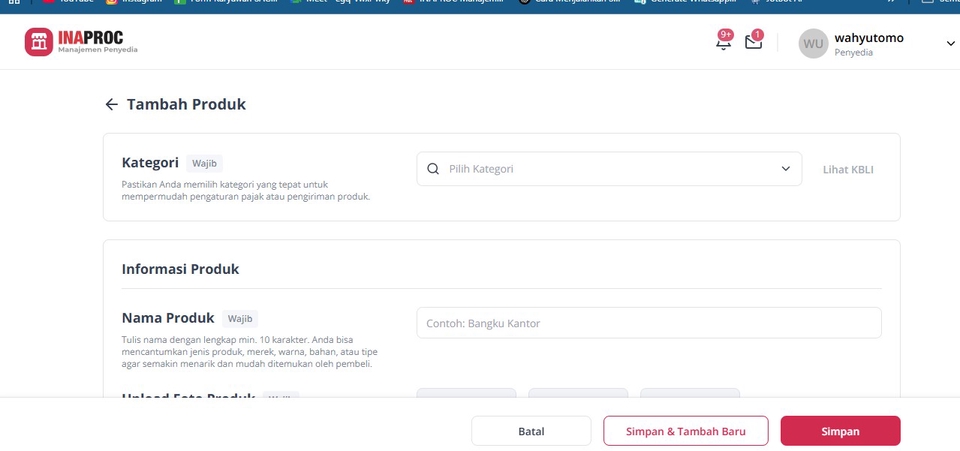Click the WU profile avatar
Viewport: 960px width, 451px height.
coord(813,43)
